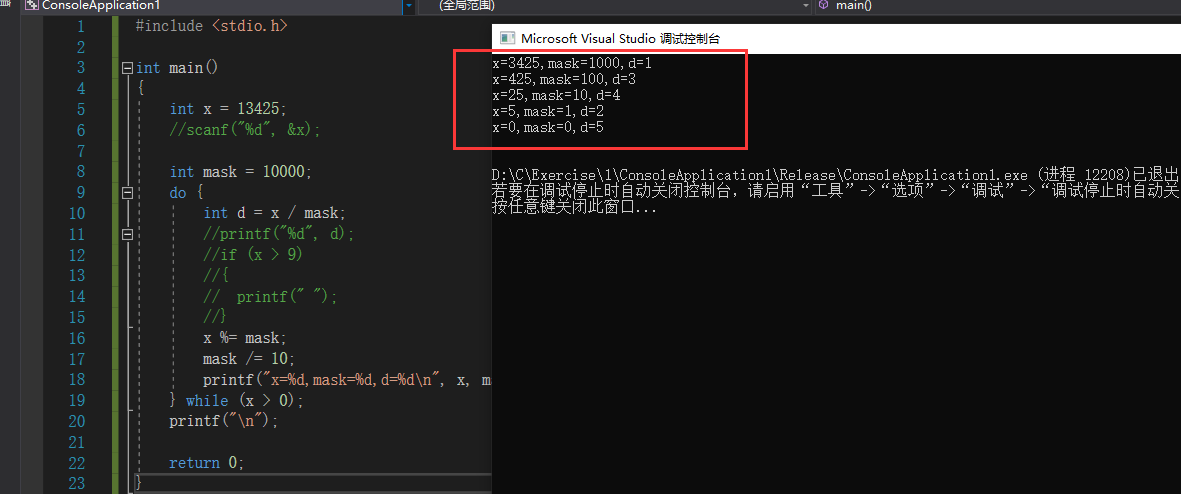Click the #include <stdio.h> line
This screenshot has width=1181, height=494.
click(211, 26)
